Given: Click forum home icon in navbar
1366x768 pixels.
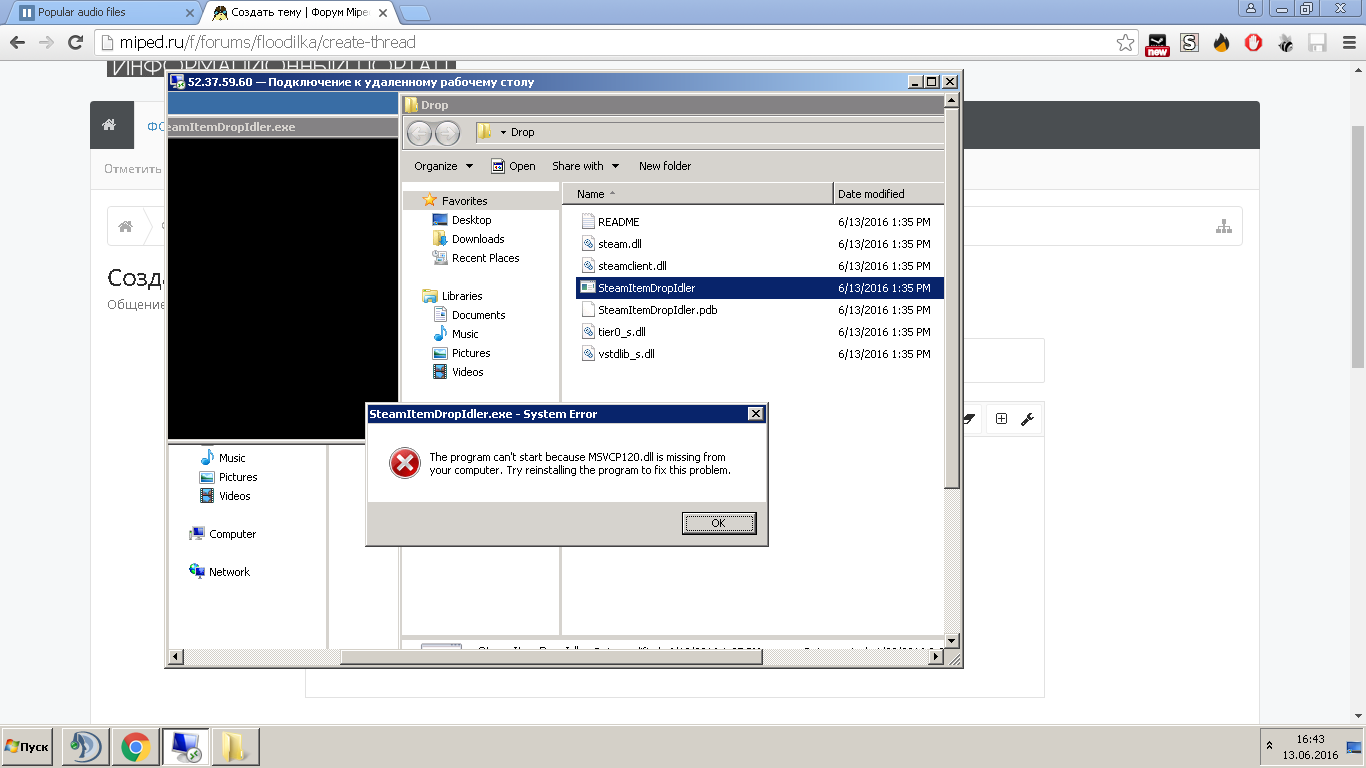Looking at the screenshot, I should coord(108,125).
